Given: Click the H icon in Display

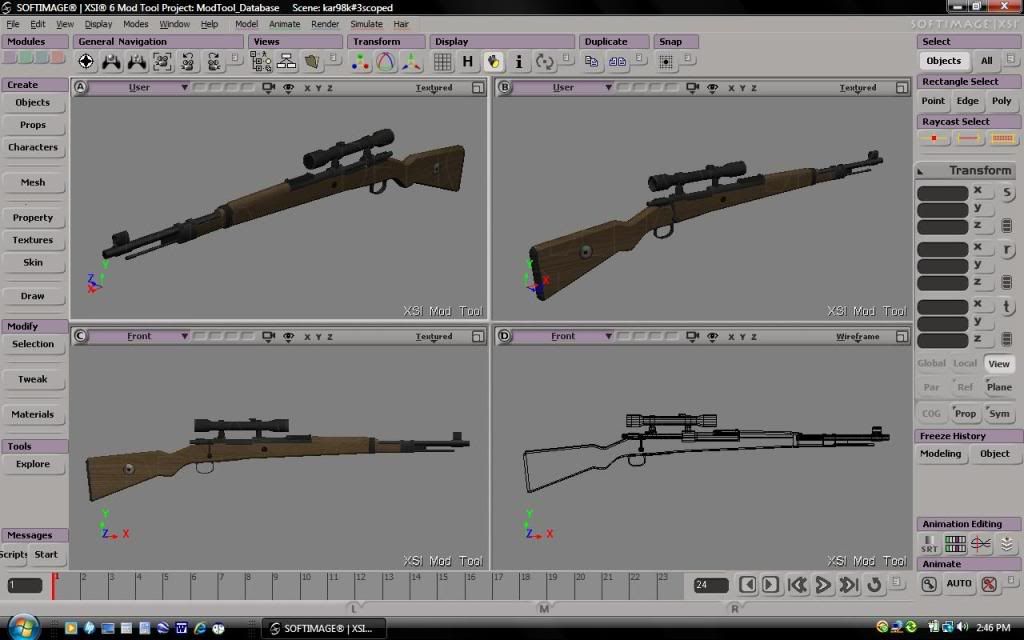Looking at the screenshot, I should pyautogui.click(x=468, y=61).
